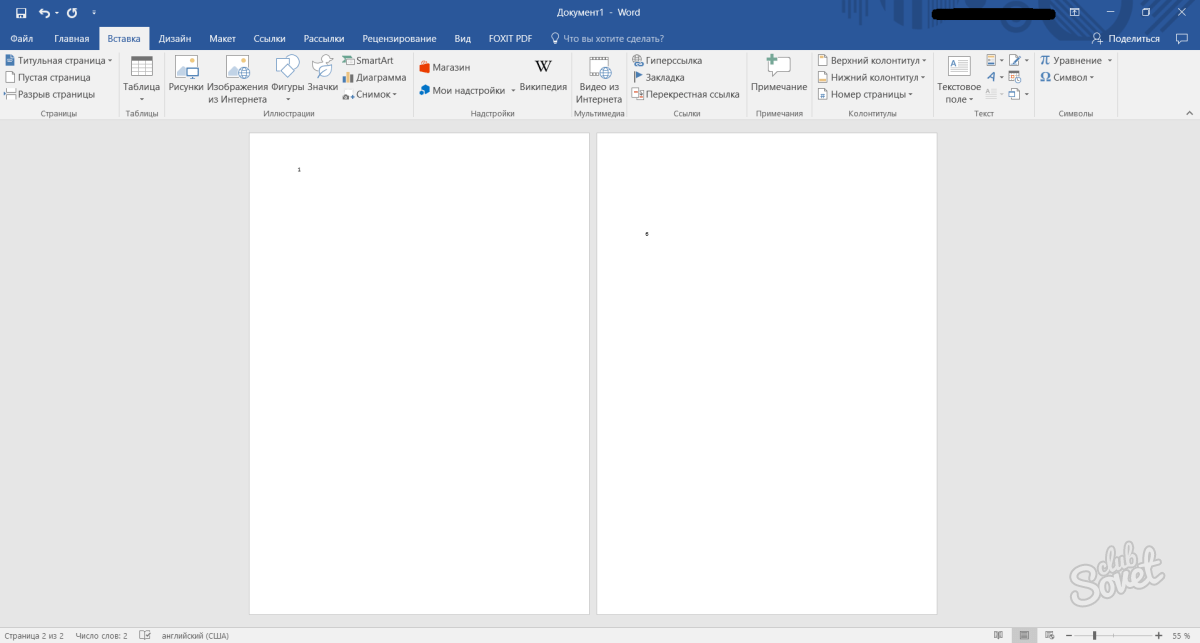Switch to the Главная tab
Screen dimensions: 1200x643
point(72,39)
